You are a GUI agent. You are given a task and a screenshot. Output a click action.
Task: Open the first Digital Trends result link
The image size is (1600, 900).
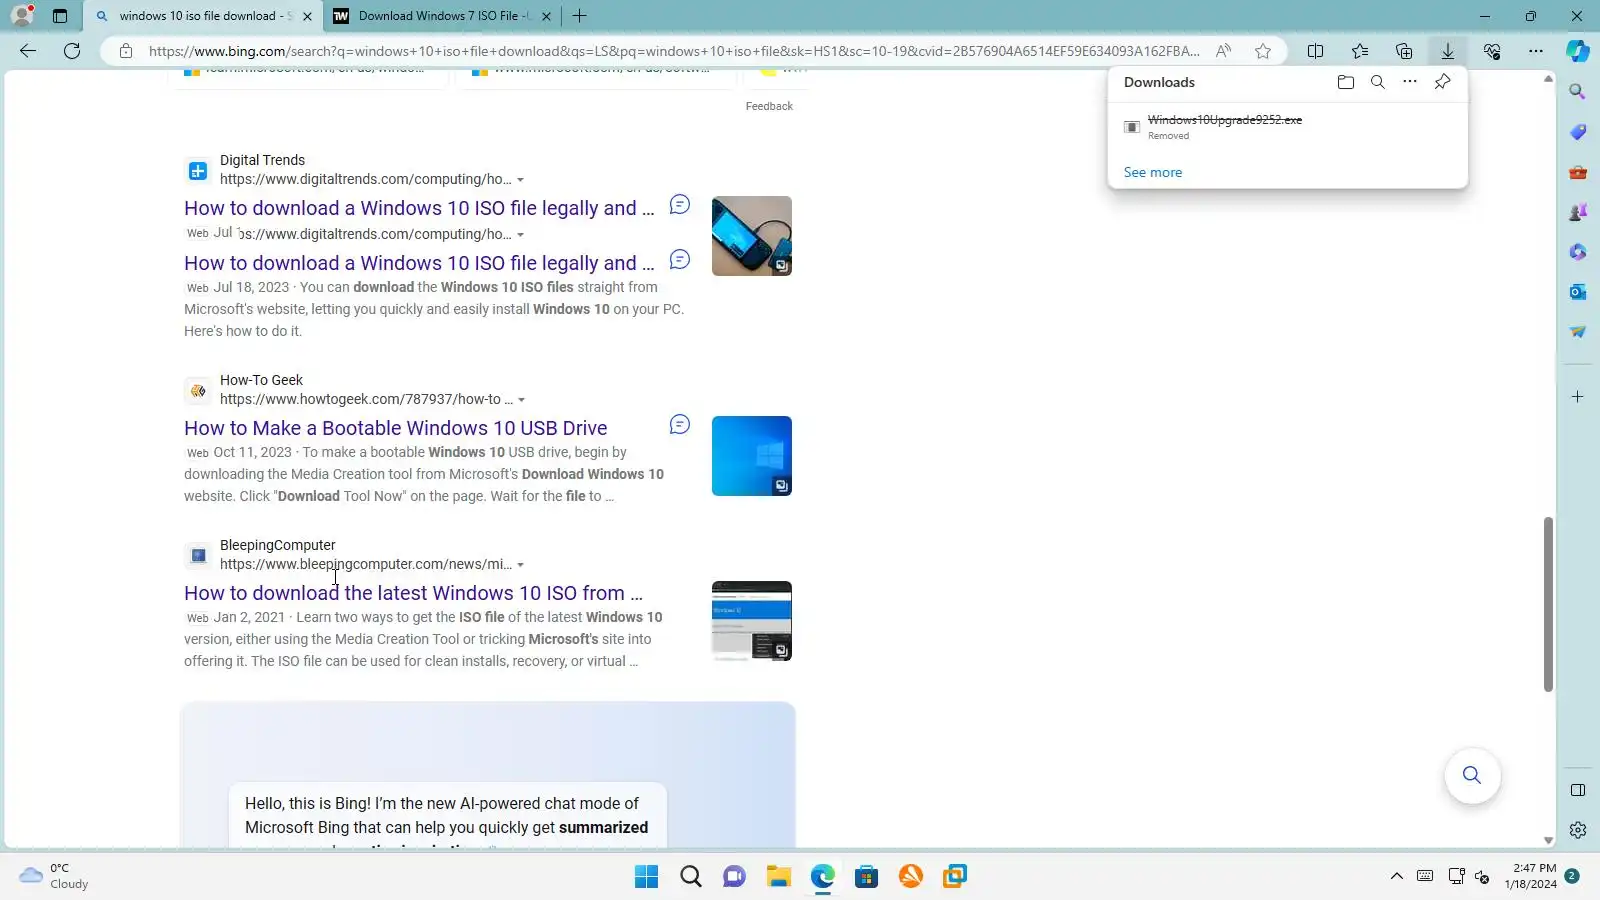point(419,208)
